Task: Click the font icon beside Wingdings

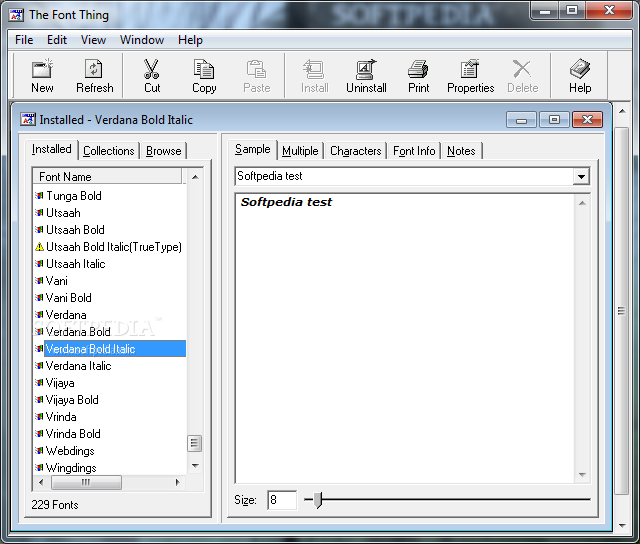Action: (x=39, y=468)
